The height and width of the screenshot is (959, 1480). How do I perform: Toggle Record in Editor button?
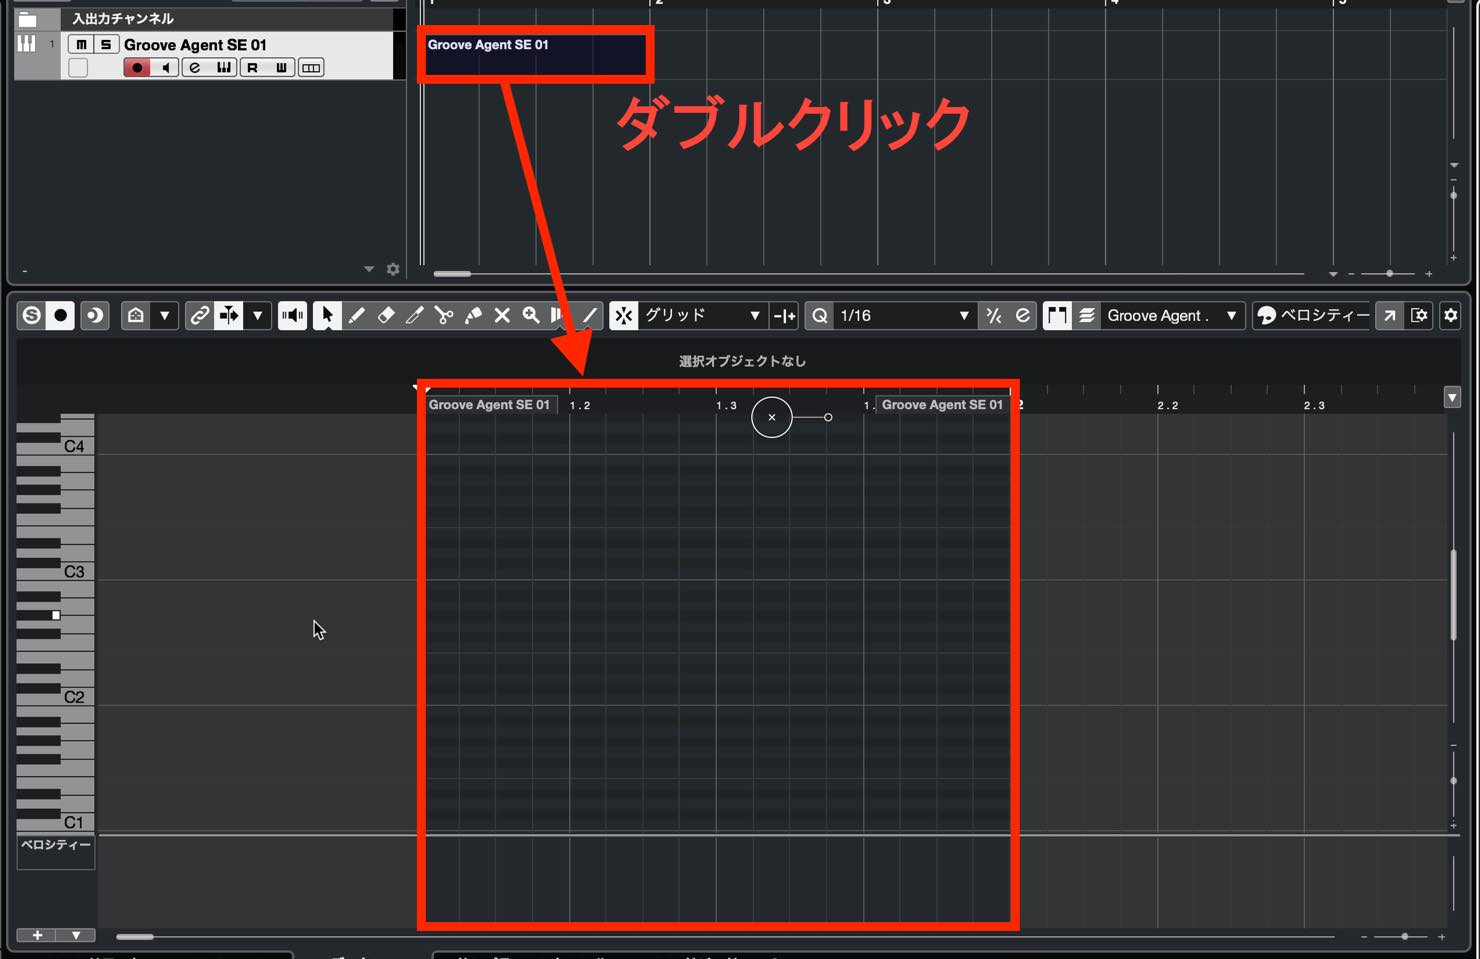[61, 315]
